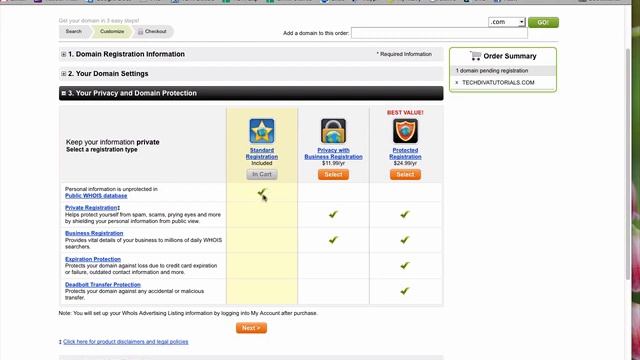Click the Protected Registration shield icon
Viewport: 640px width, 360px height.
click(405, 131)
